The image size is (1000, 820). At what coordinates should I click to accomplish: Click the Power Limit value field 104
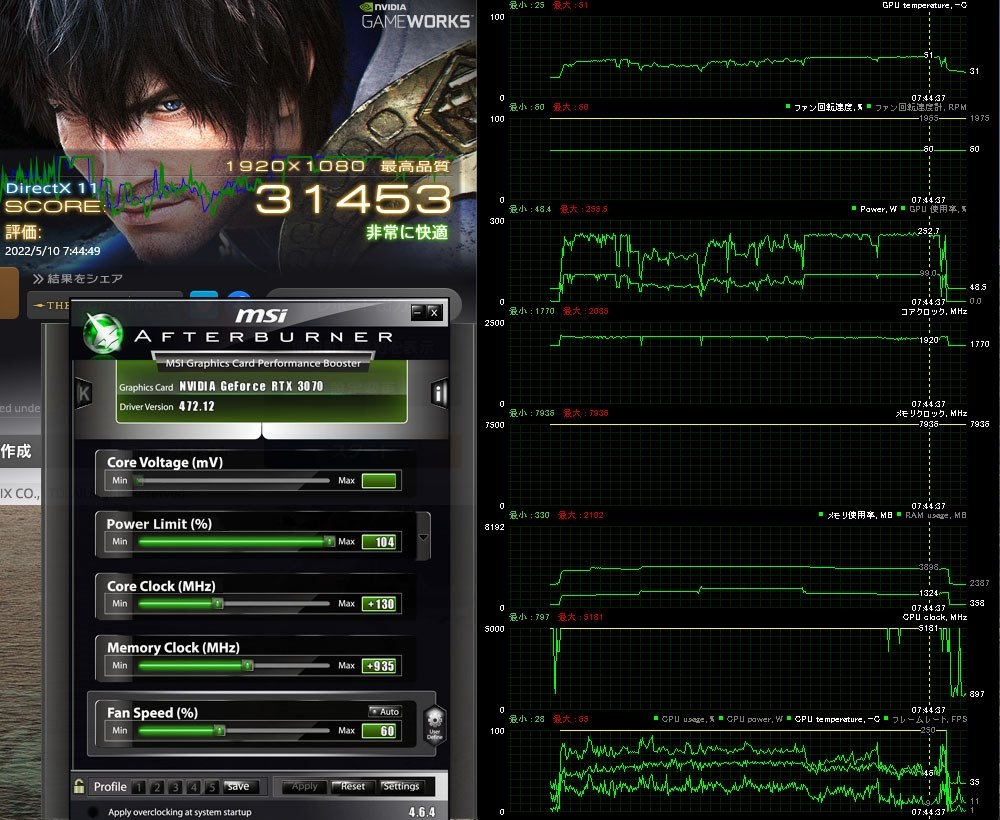(379, 542)
